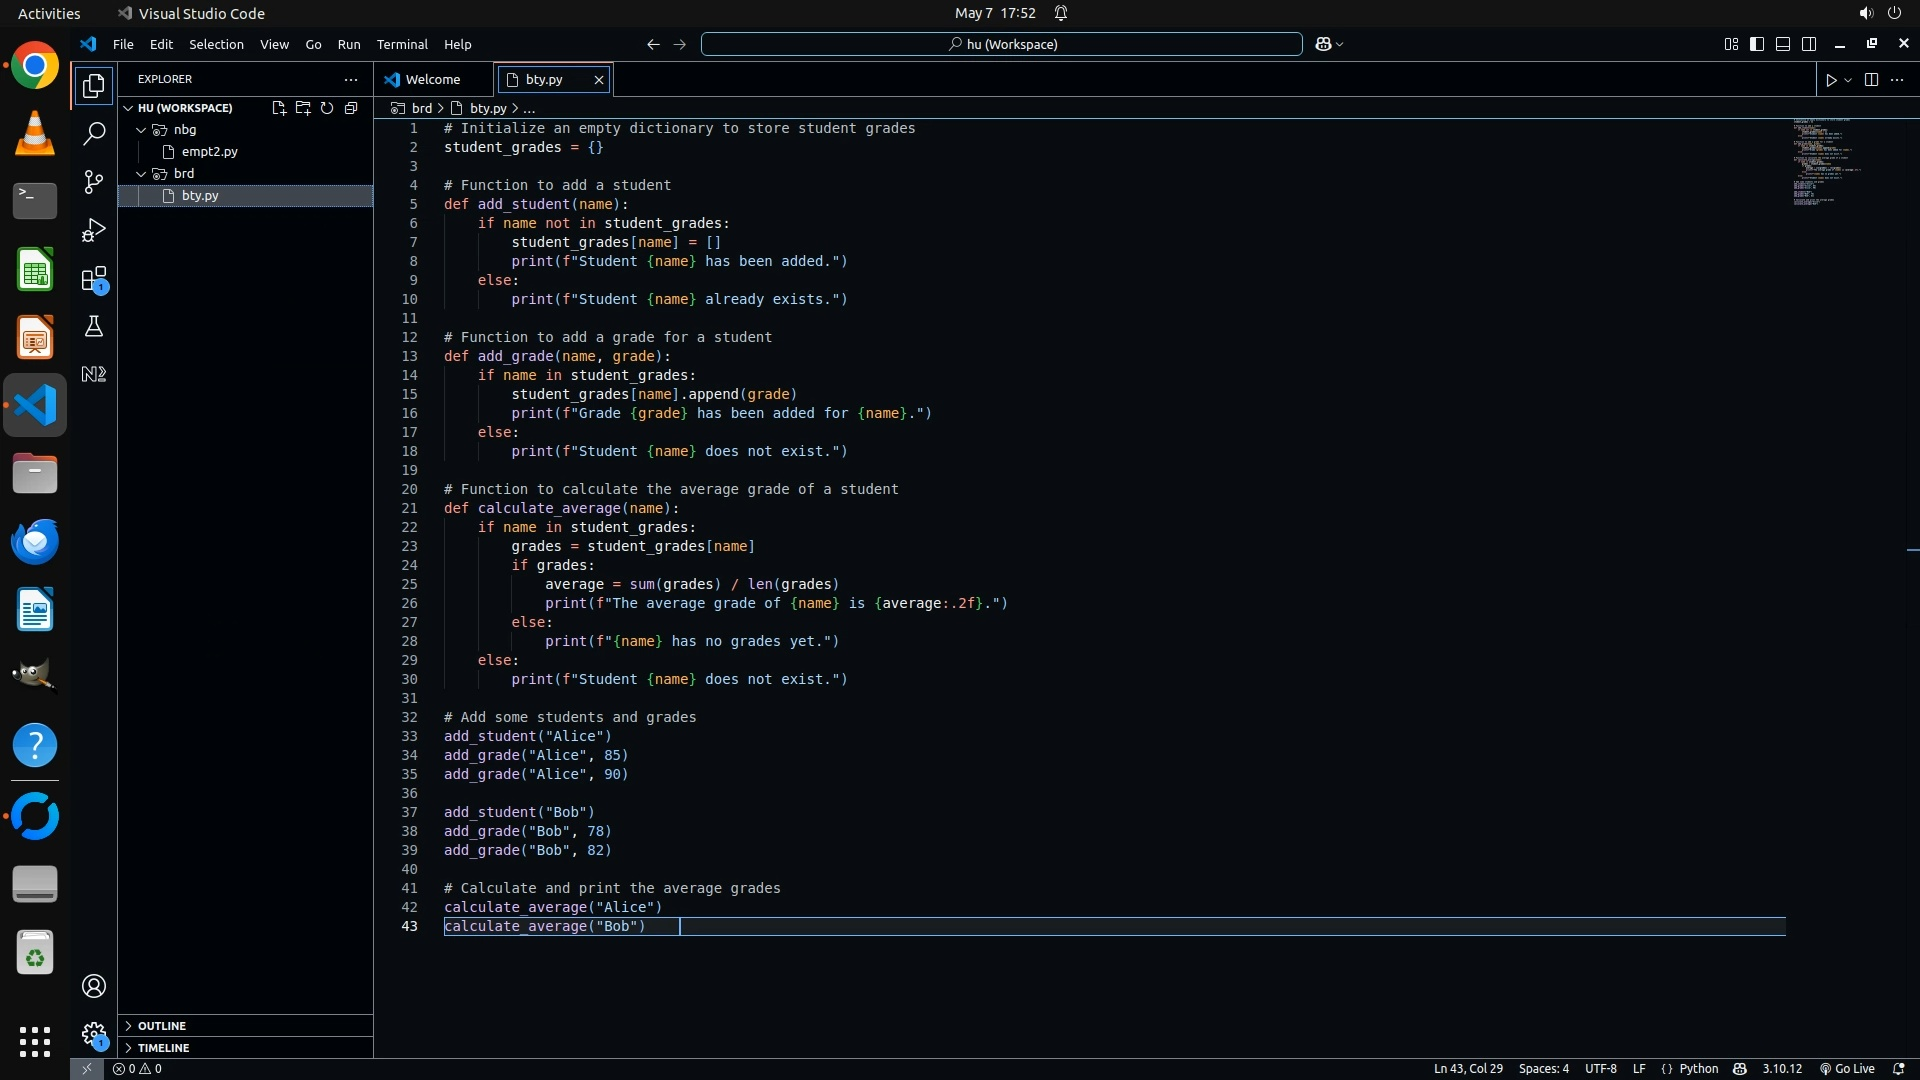This screenshot has height=1080, width=1920.
Task: Click Go Live in status bar
Action: click(x=1846, y=1069)
